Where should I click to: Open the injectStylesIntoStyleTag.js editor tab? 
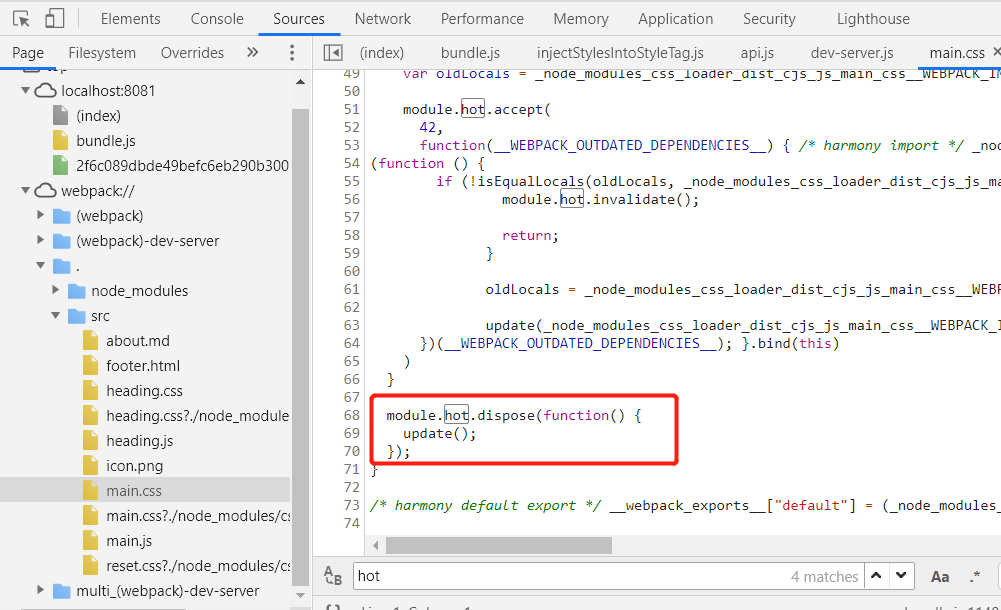pos(620,52)
